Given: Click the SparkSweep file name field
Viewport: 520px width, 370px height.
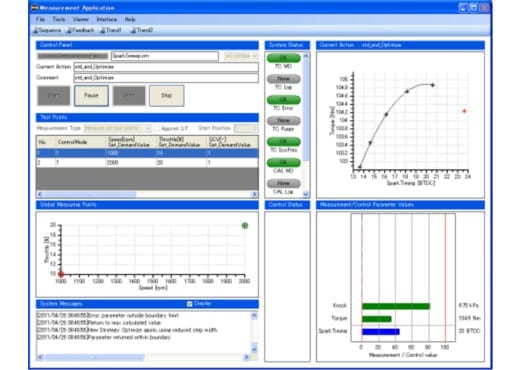Looking at the screenshot, I should (165, 56).
